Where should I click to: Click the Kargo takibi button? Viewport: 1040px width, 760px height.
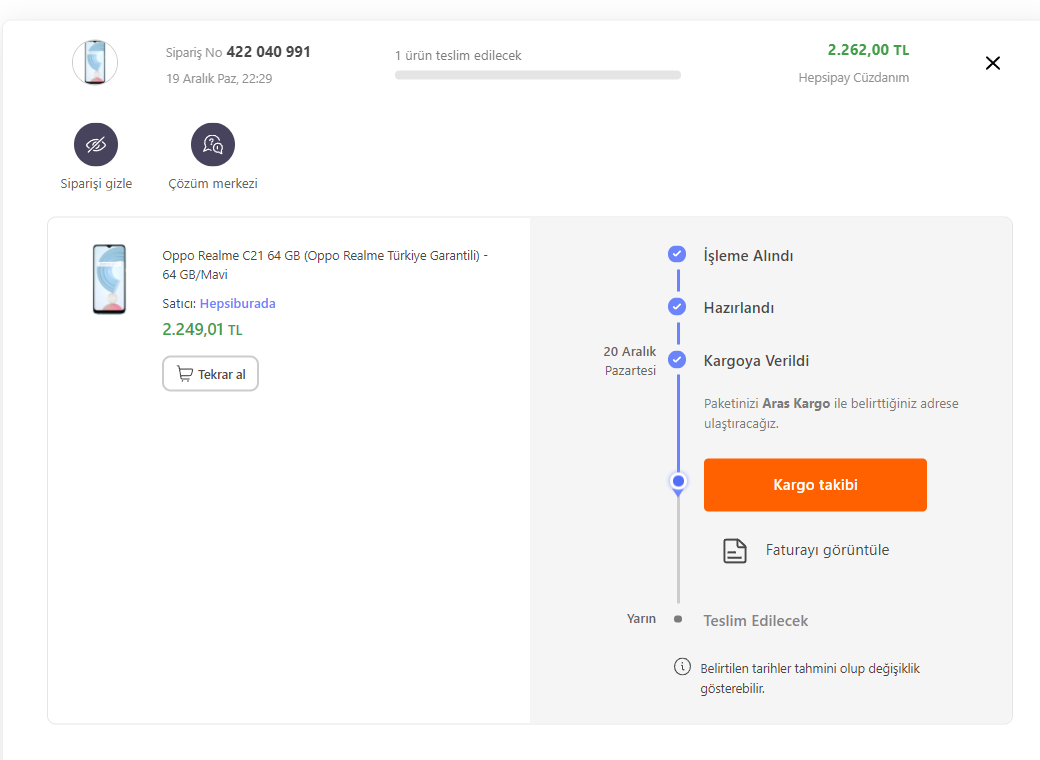[815, 485]
